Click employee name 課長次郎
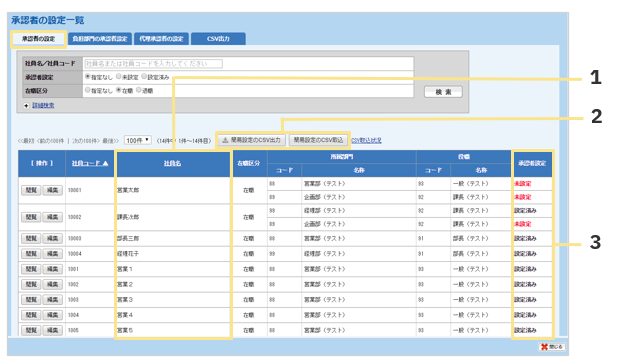 tap(128, 217)
